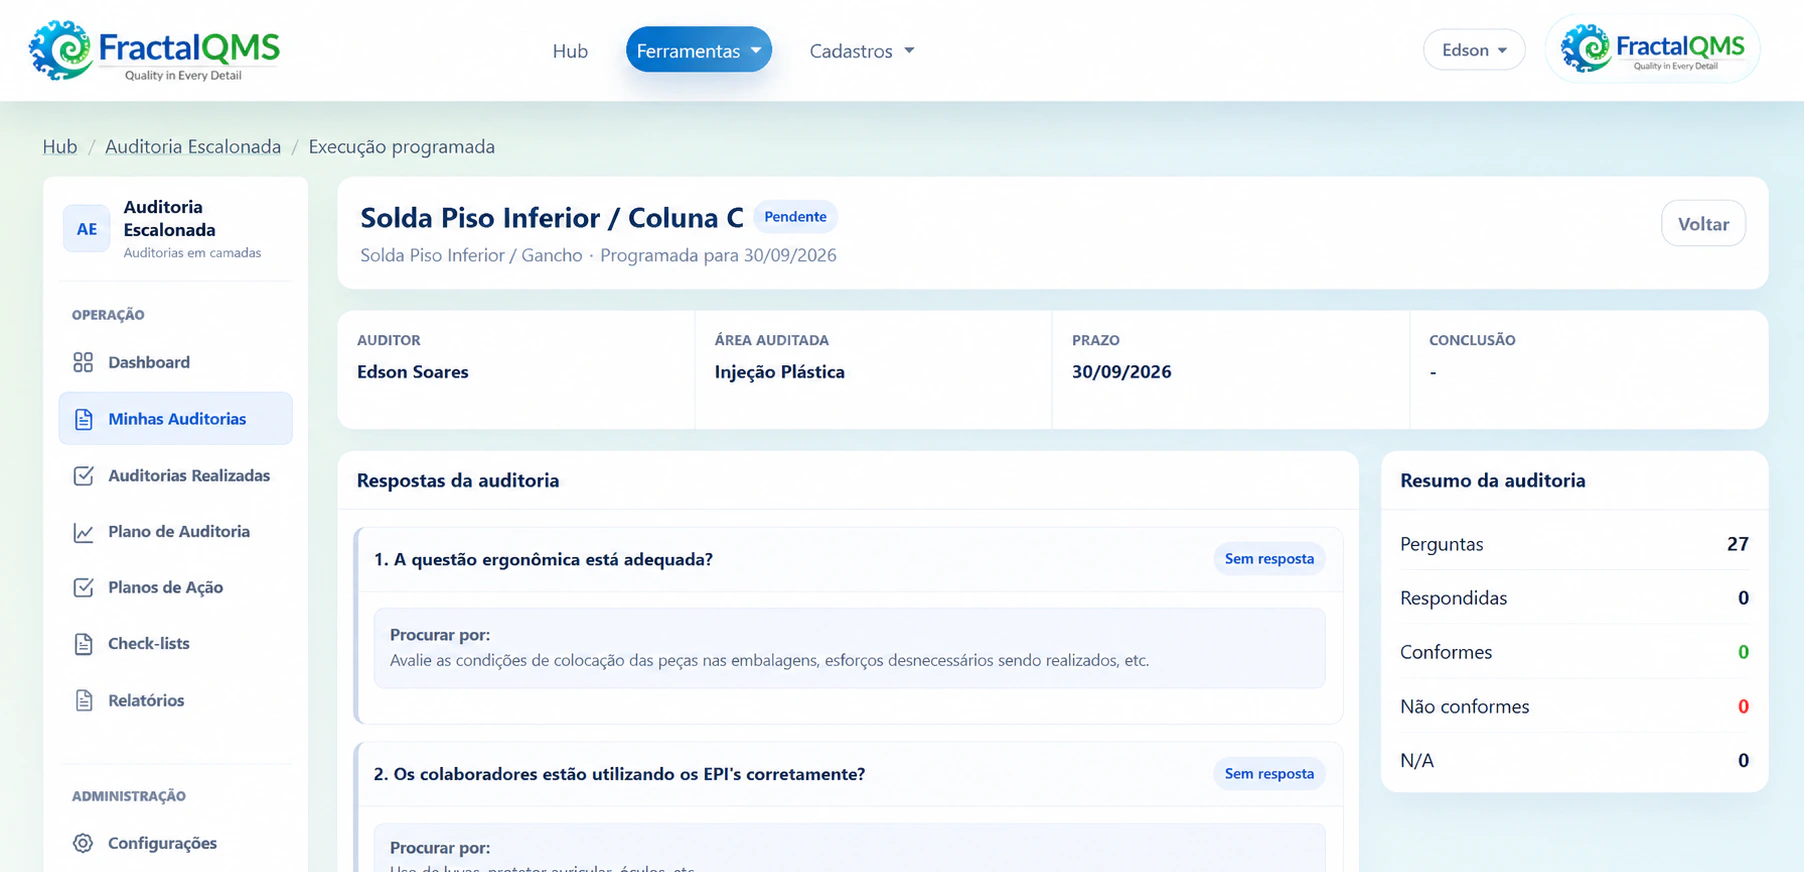Click the Não conformes row in summary
The image size is (1804, 872).
[1574, 706]
